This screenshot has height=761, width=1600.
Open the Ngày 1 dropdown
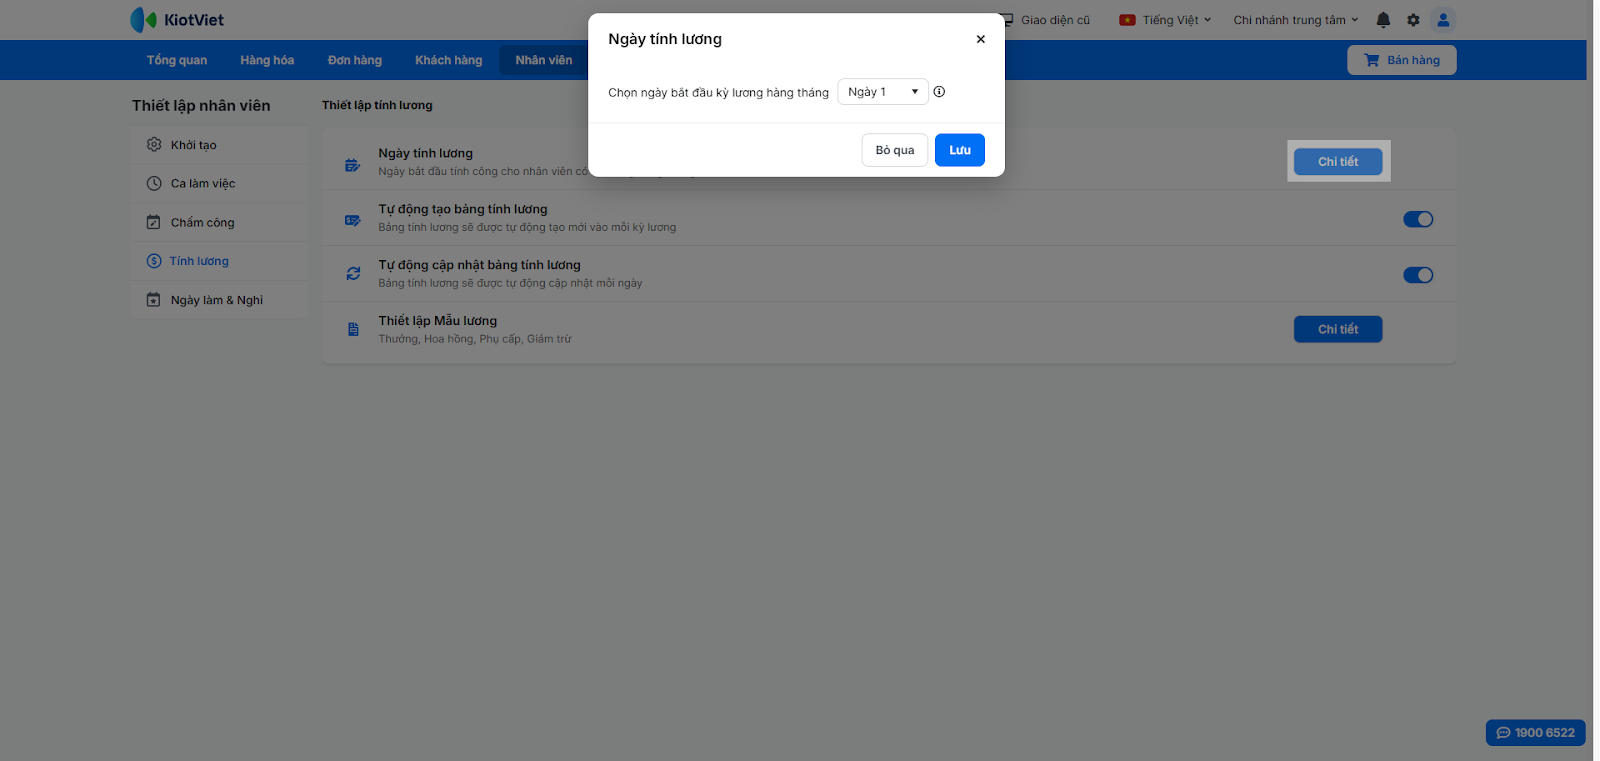point(883,92)
